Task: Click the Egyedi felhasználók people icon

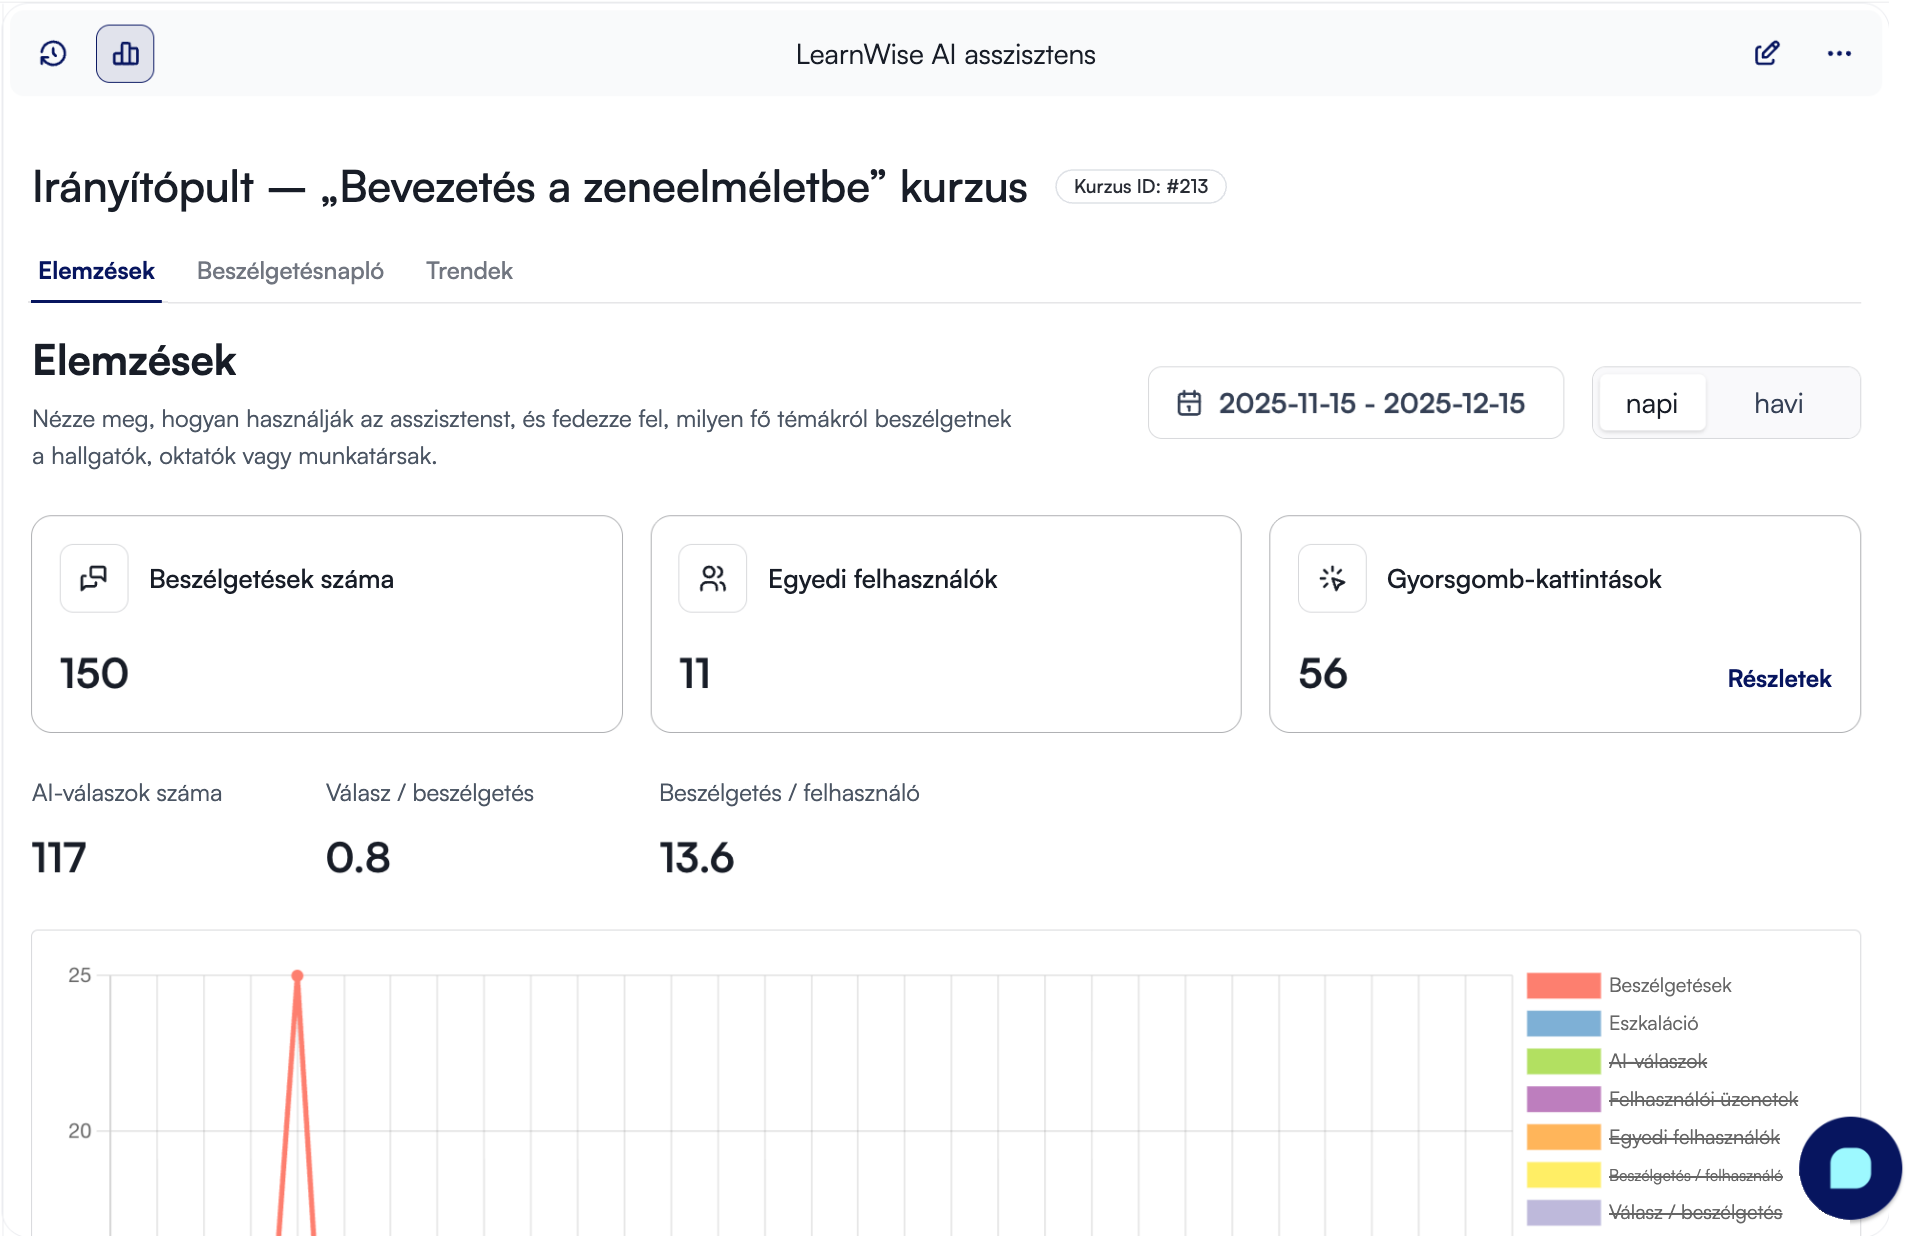Action: pyautogui.click(x=713, y=579)
